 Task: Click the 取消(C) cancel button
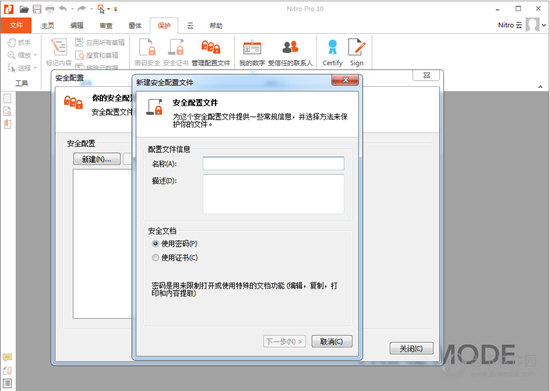click(331, 341)
